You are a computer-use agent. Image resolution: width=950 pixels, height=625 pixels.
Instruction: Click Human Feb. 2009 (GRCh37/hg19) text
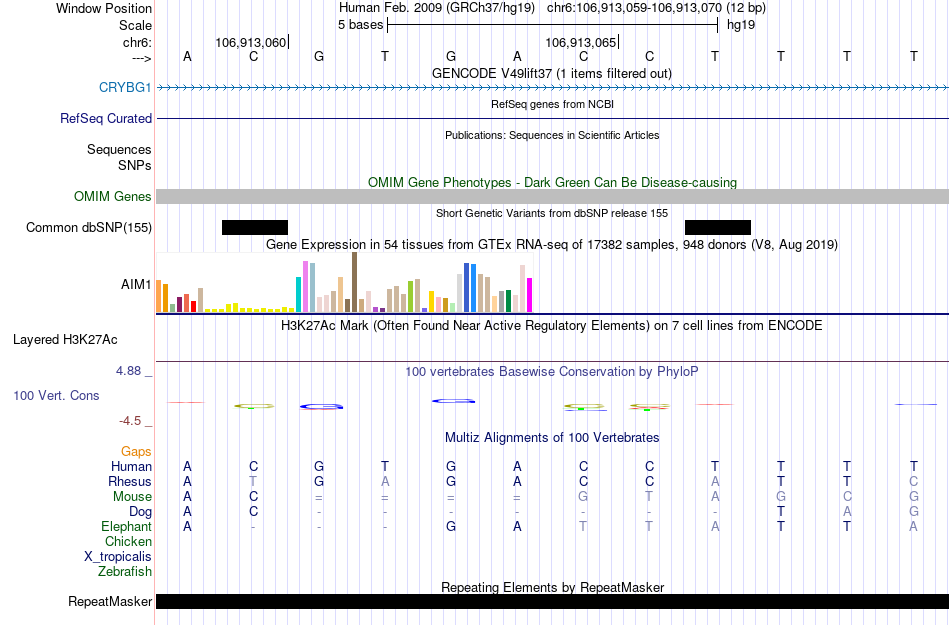click(437, 8)
